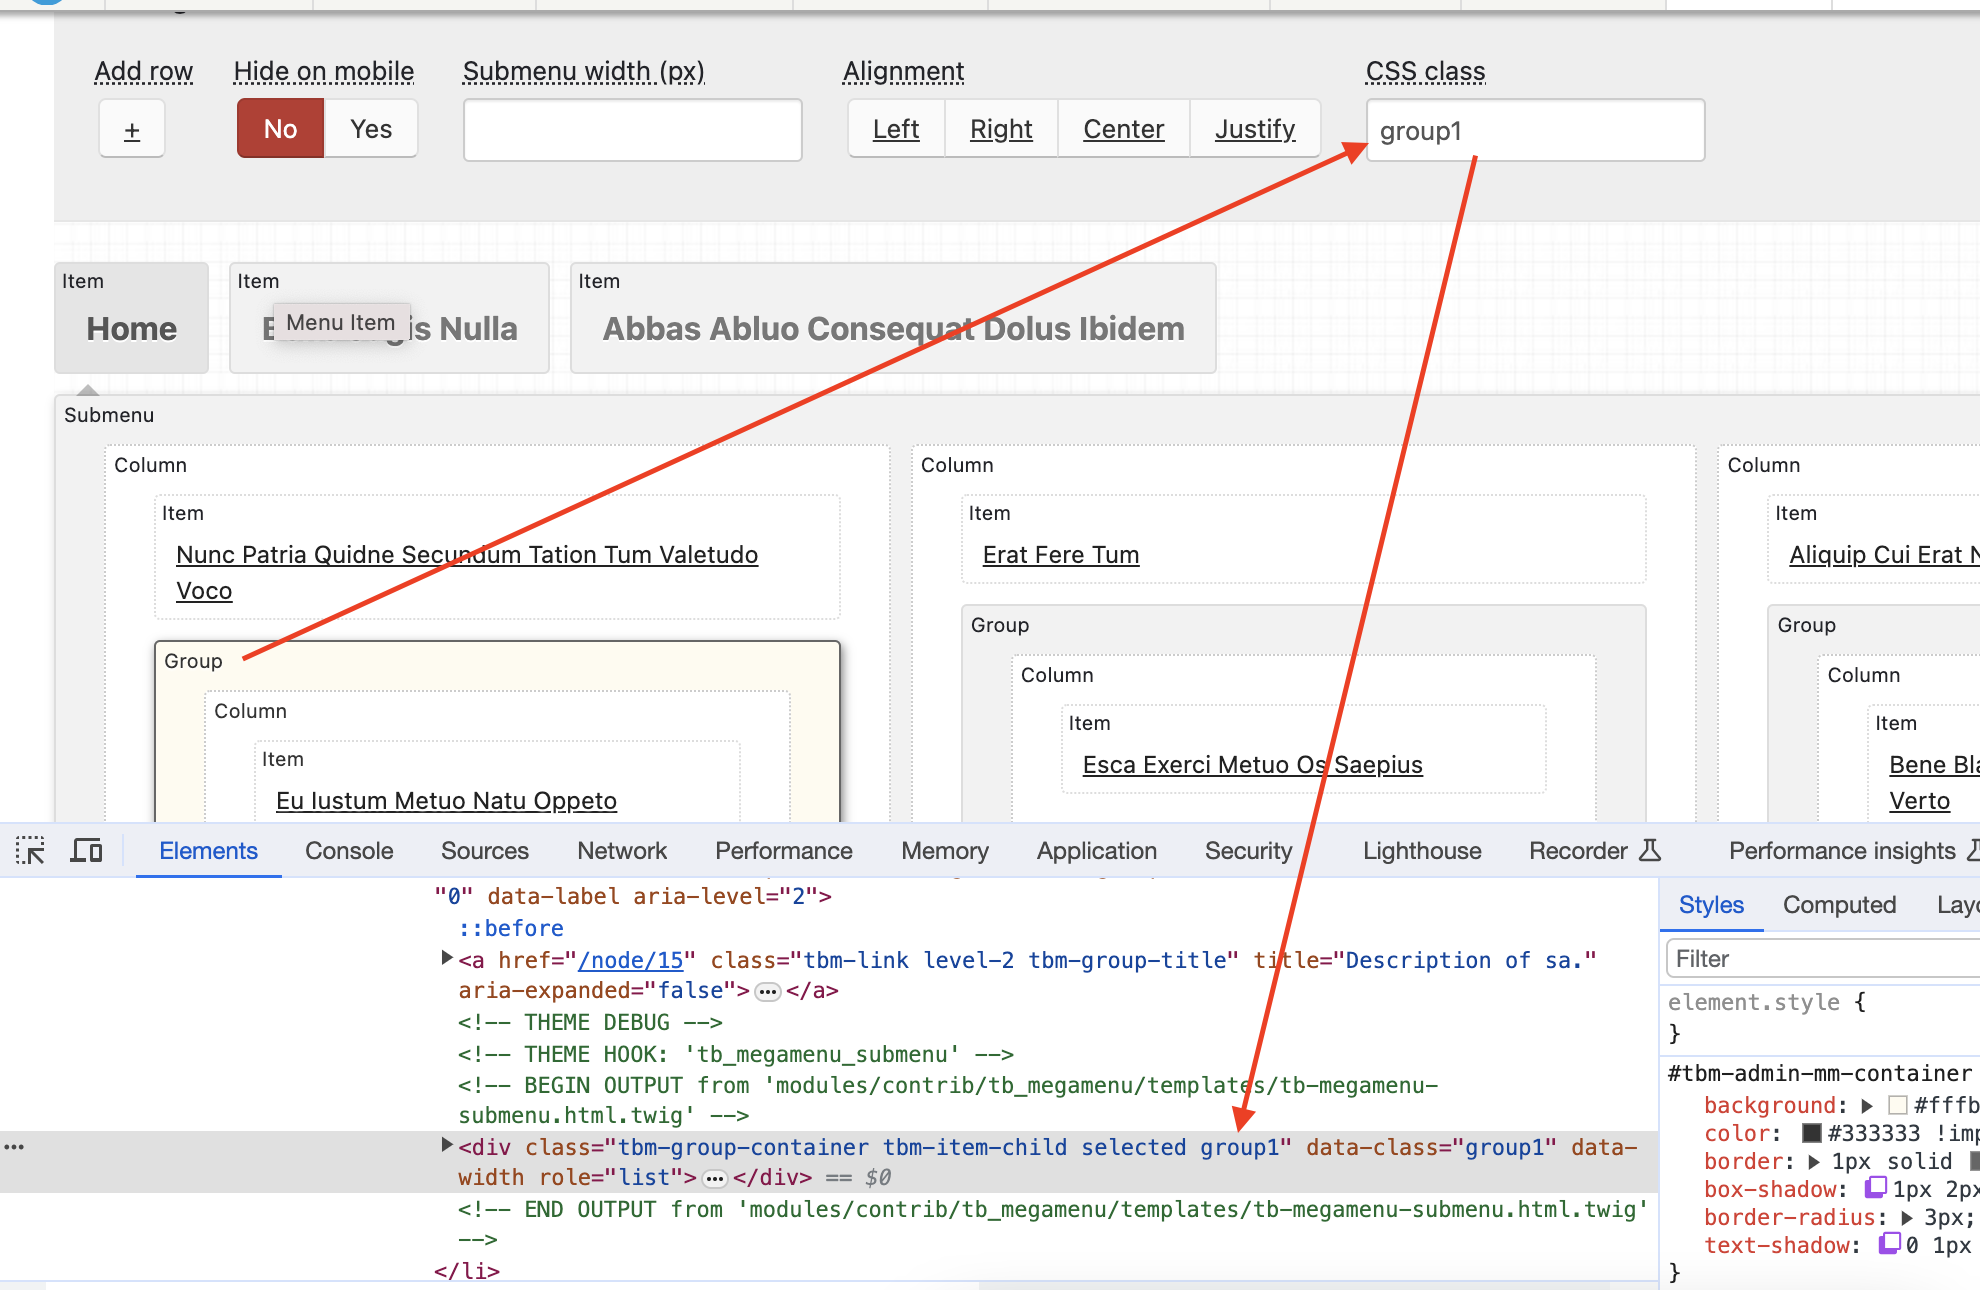Click the Justify alignment icon
Viewport: 1980px width, 1290px height.
1253,130
